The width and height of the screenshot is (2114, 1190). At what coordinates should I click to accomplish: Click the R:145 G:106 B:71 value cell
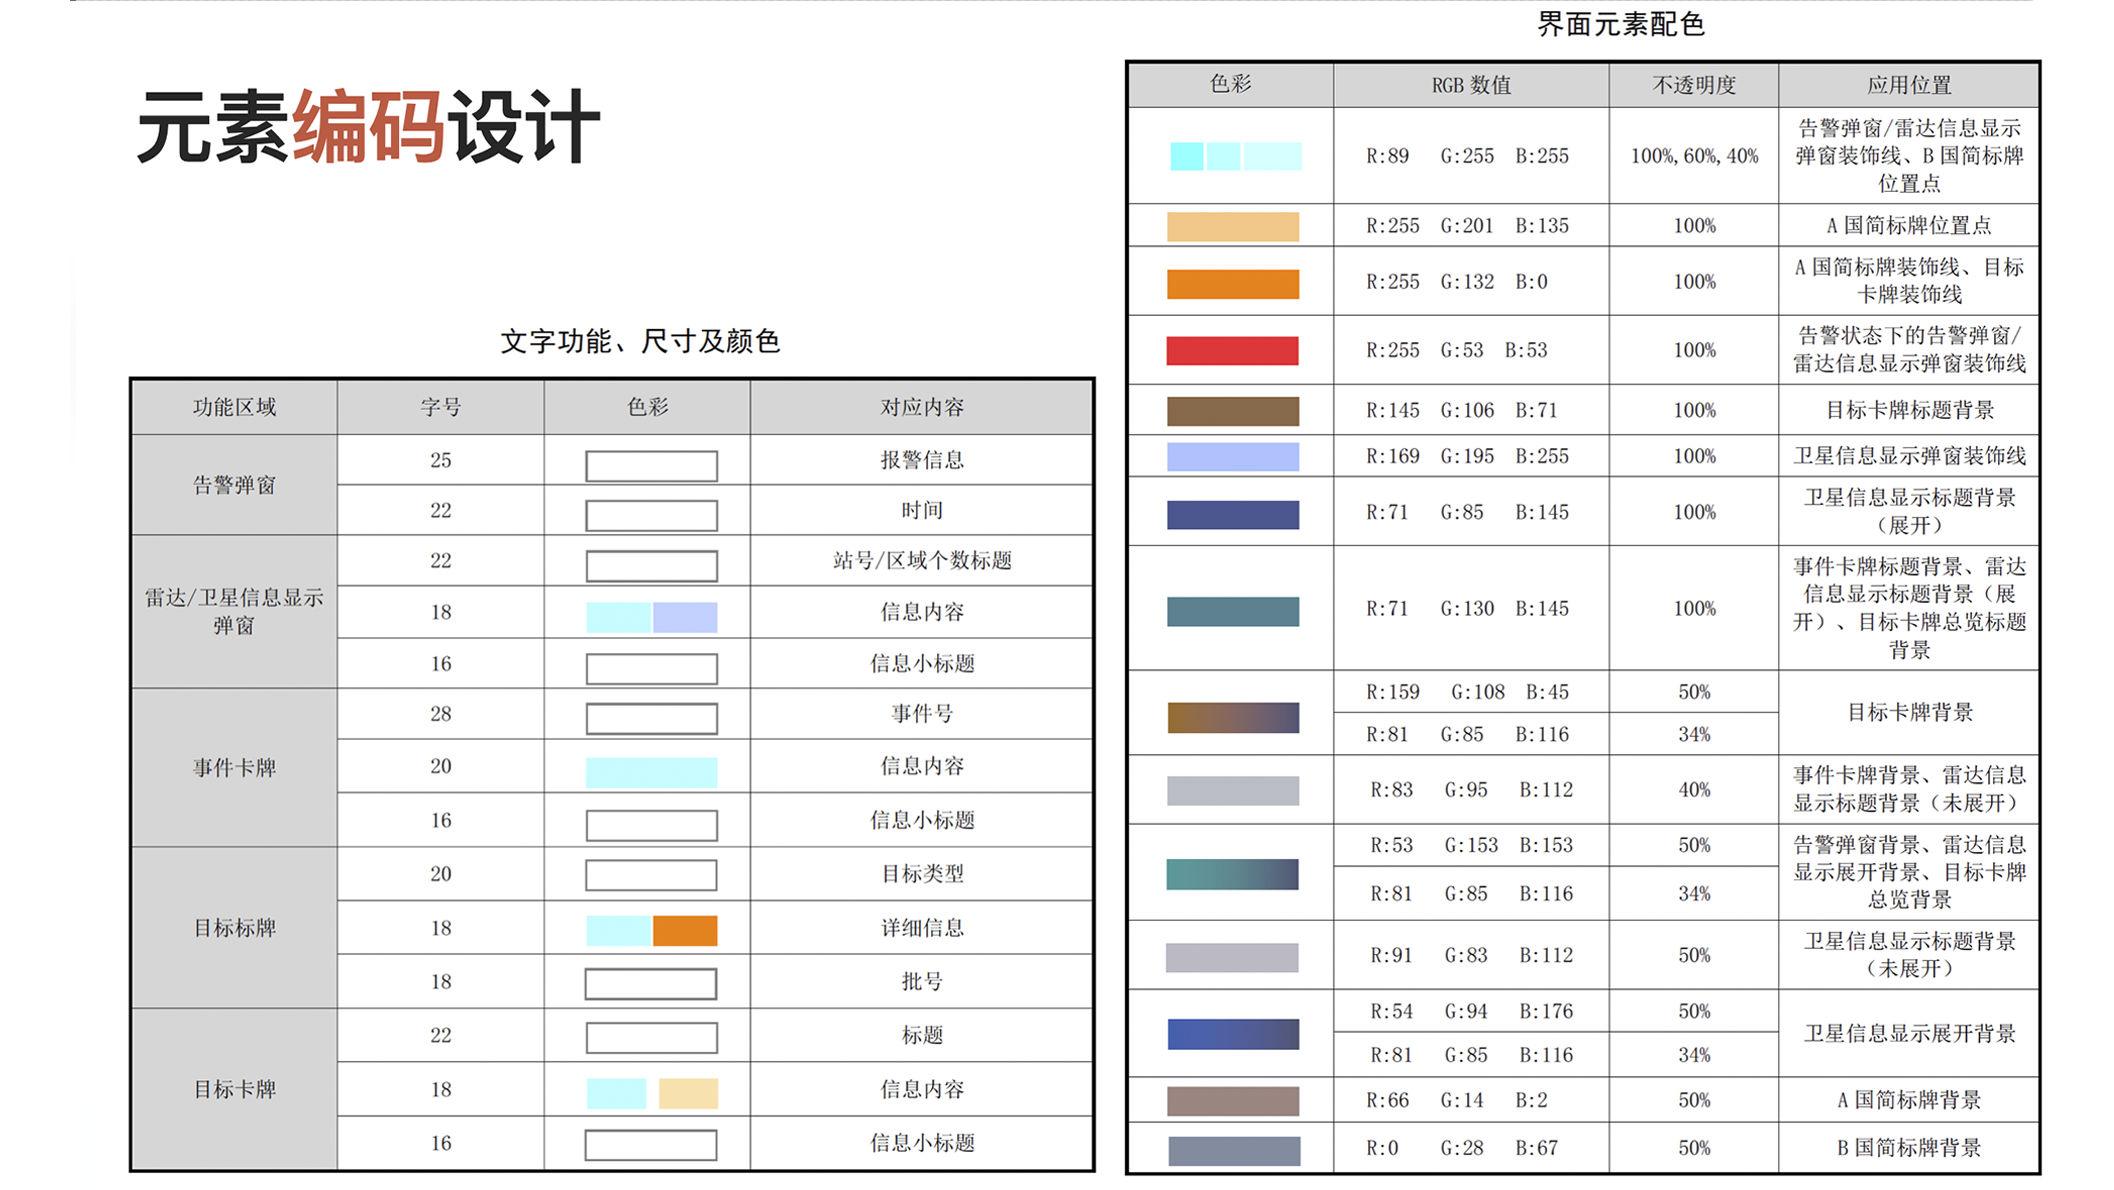click(1470, 411)
